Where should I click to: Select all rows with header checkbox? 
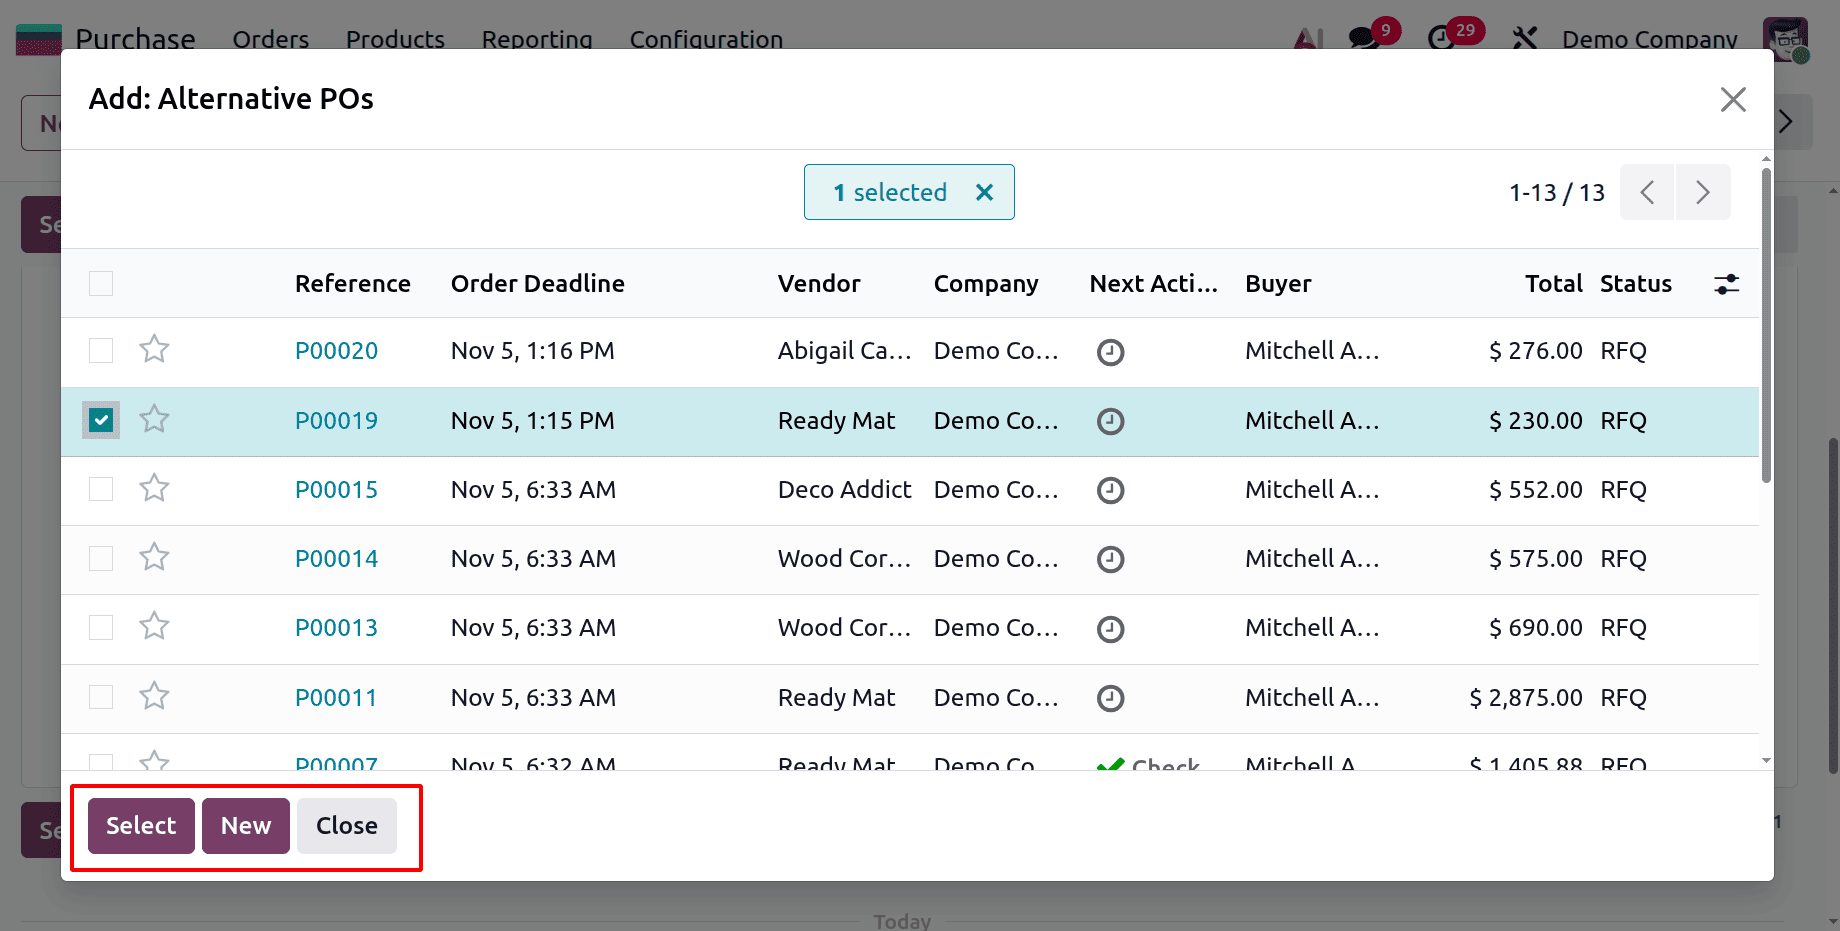100,283
